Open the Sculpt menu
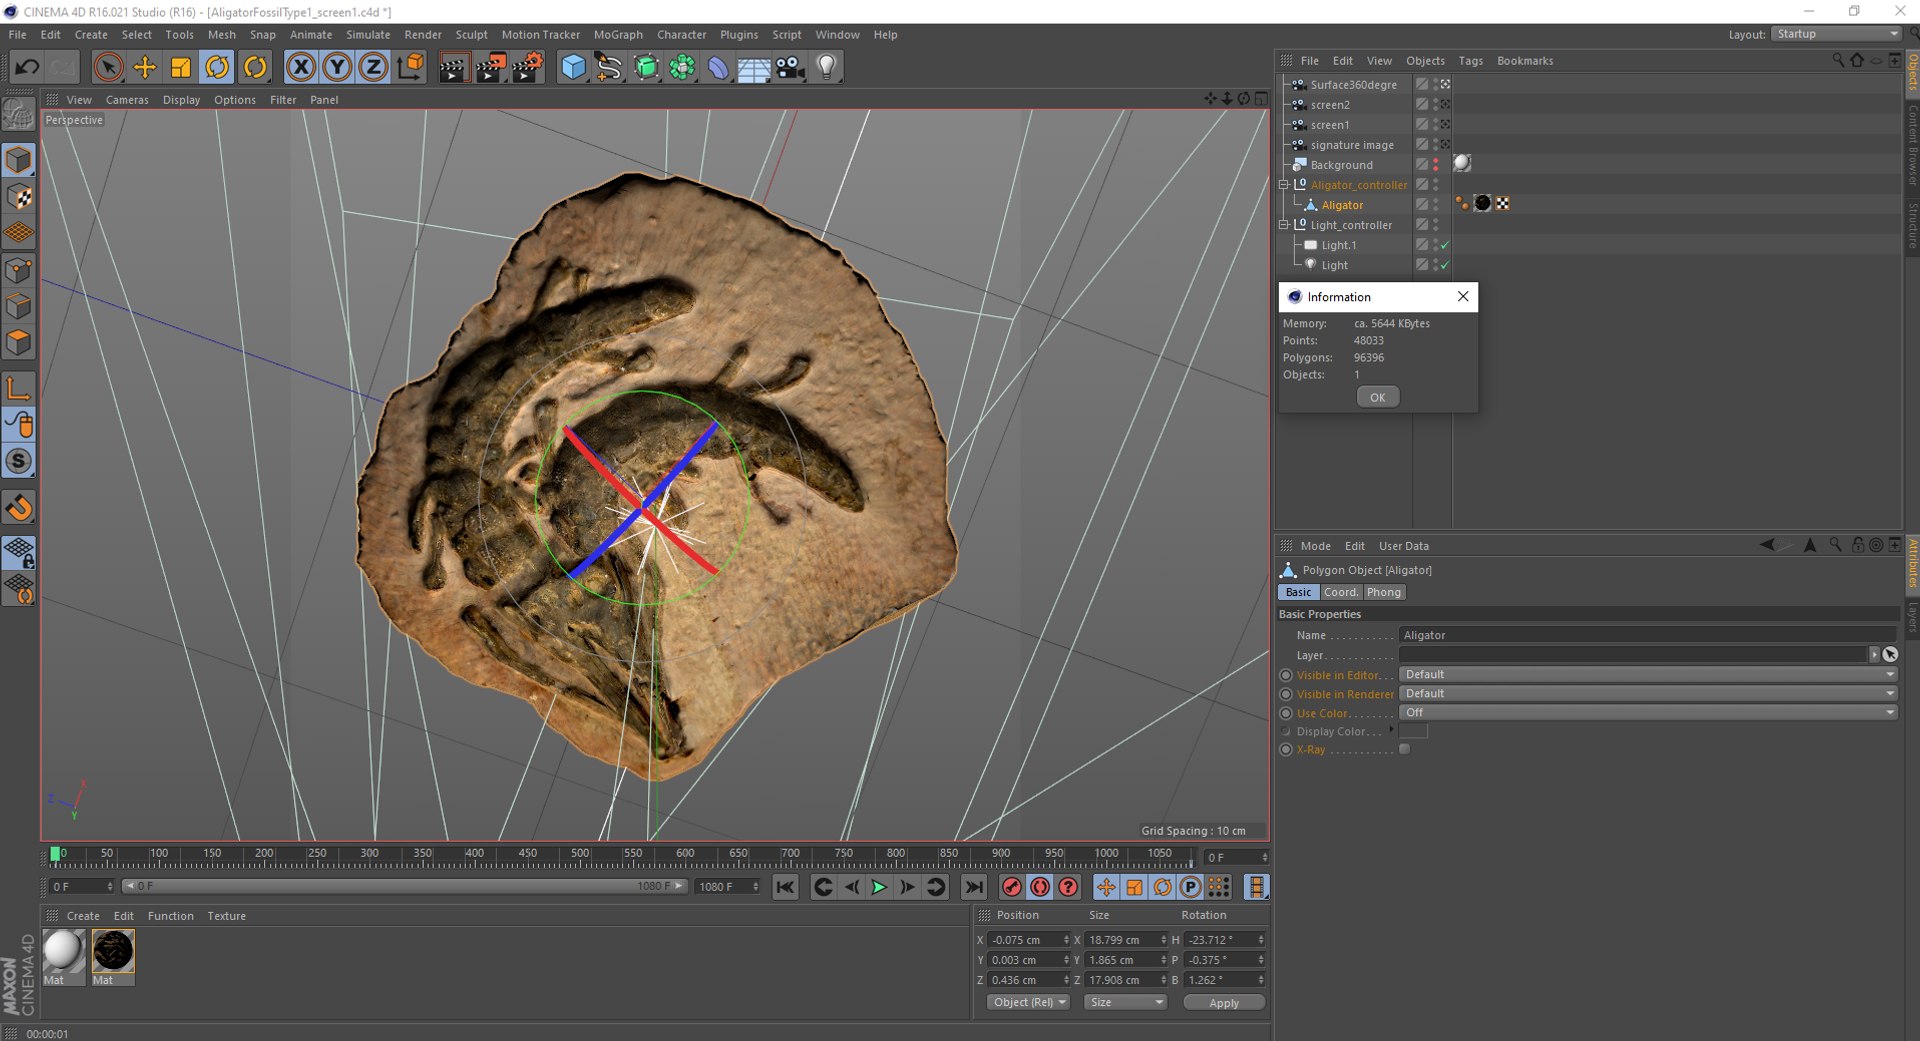 (x=471, y=34)
